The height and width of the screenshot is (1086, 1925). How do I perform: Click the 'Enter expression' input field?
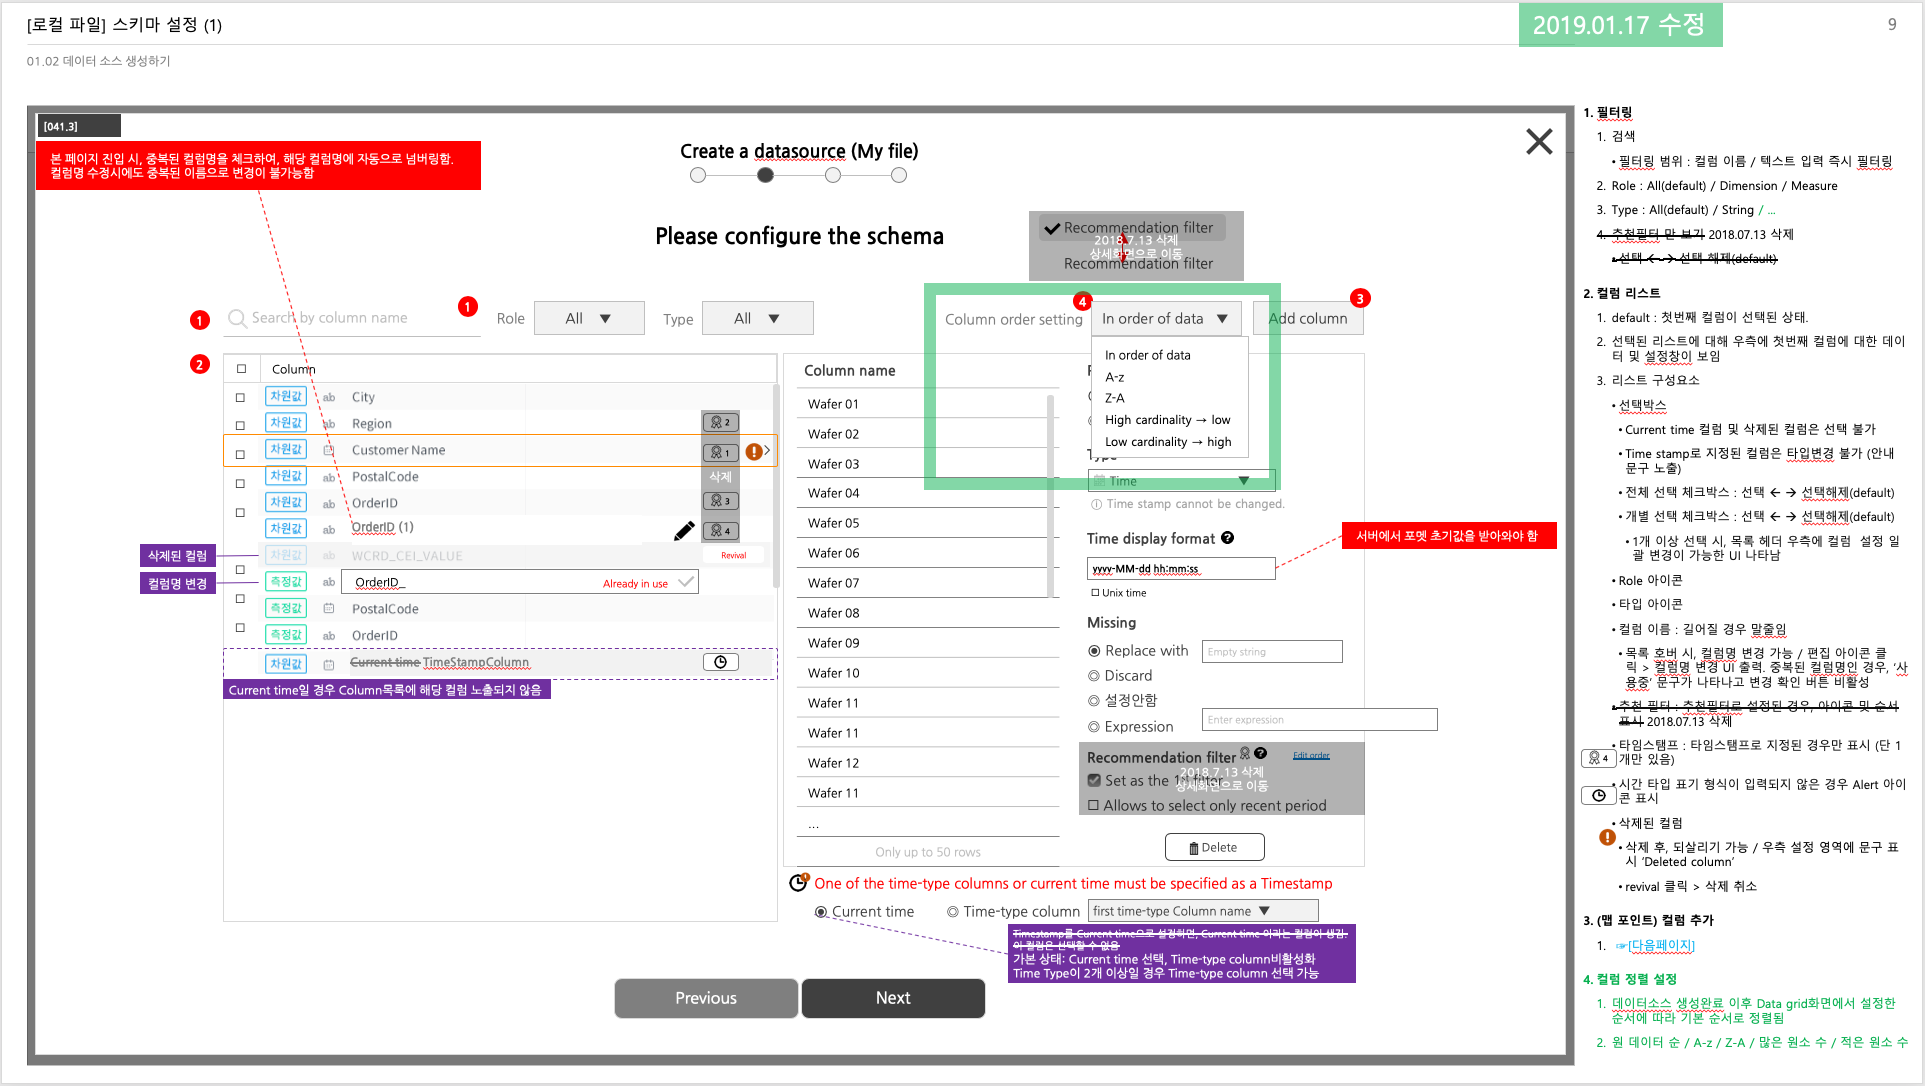1320,720
